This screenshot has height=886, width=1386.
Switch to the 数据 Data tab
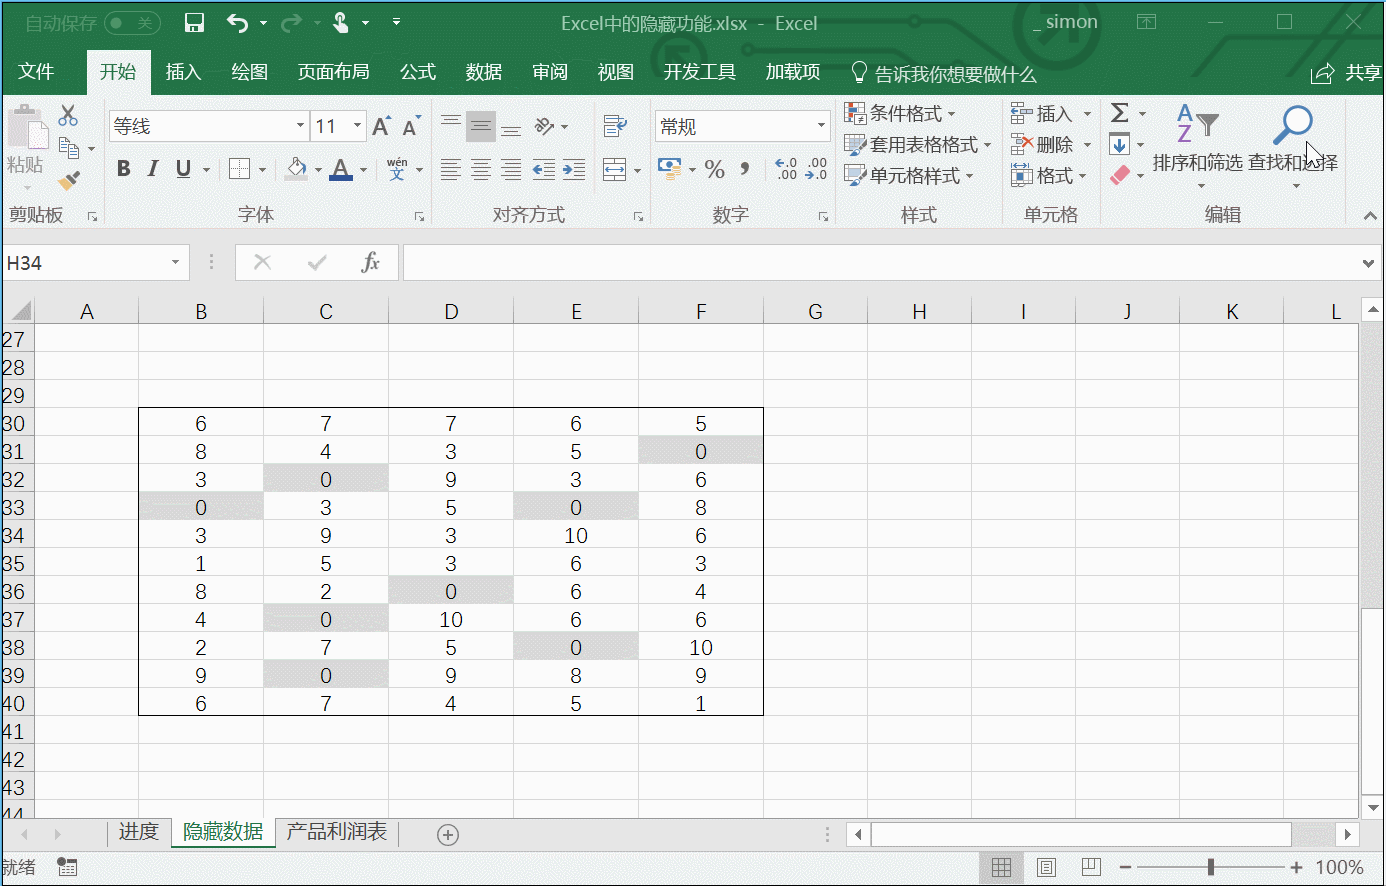coord(484,72)
